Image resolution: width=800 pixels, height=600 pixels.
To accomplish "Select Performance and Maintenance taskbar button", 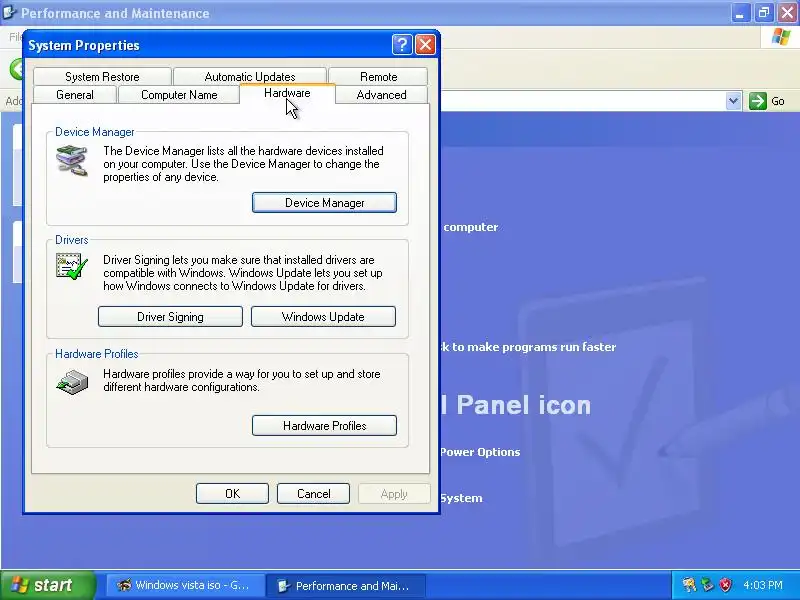I will [x=345, y=585].
